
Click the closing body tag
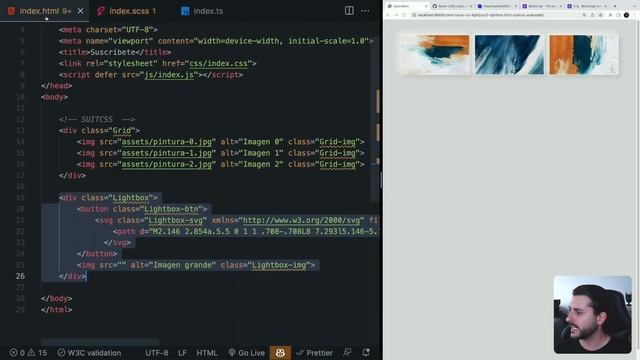coord(56,299)
